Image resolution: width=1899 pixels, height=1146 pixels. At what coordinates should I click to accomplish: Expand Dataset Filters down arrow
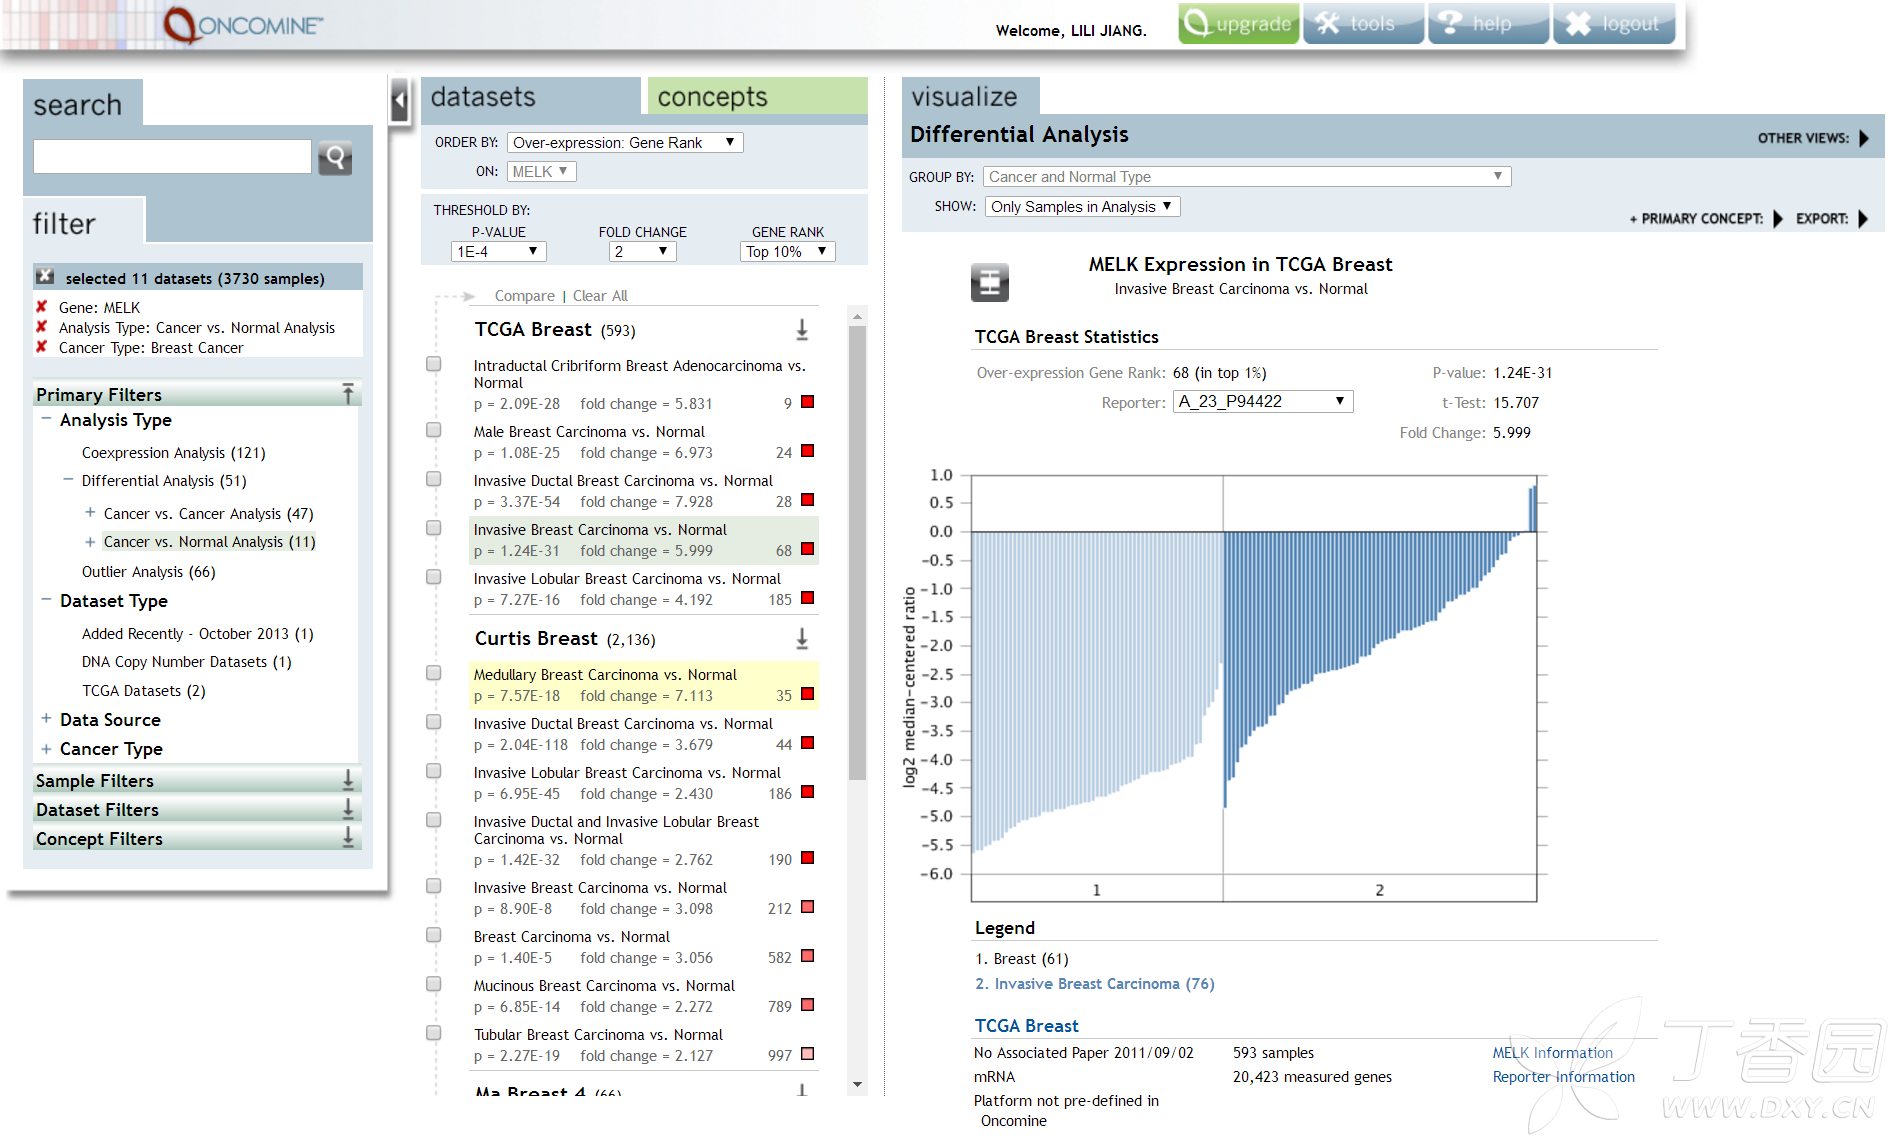(348, 809)
